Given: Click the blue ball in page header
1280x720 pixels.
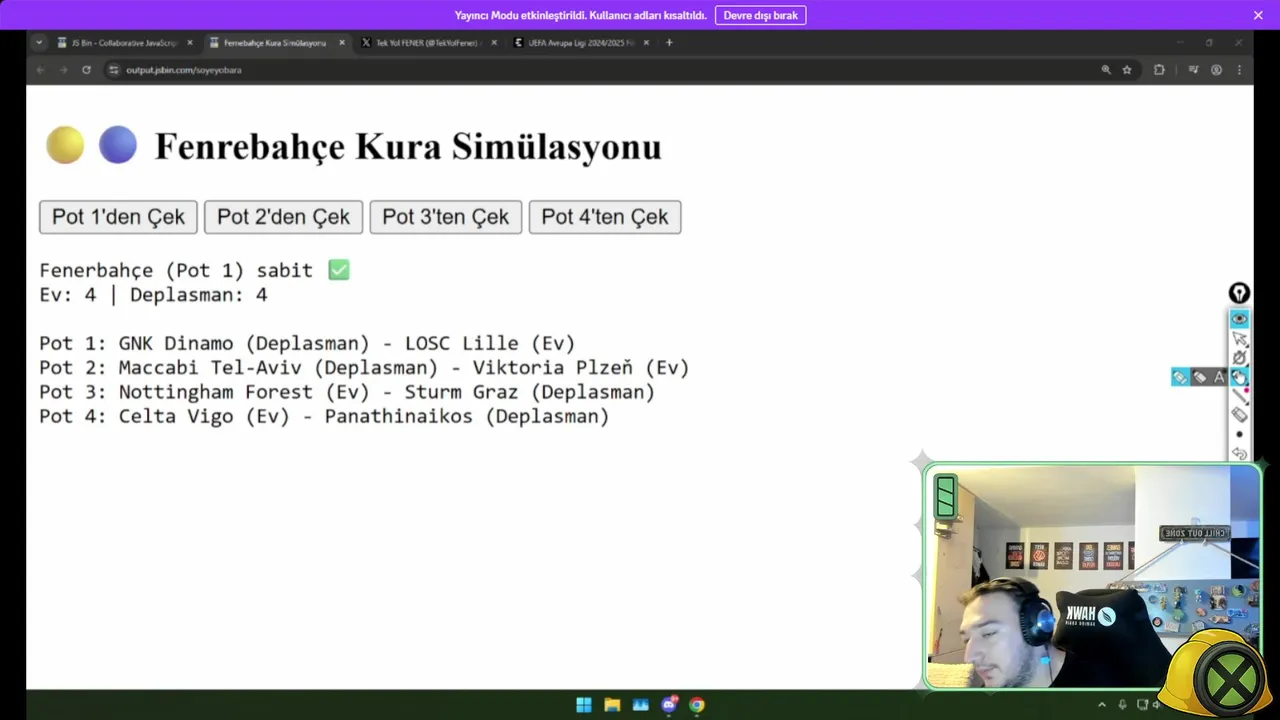Looking at the screenshot, I should click(118, 145).
